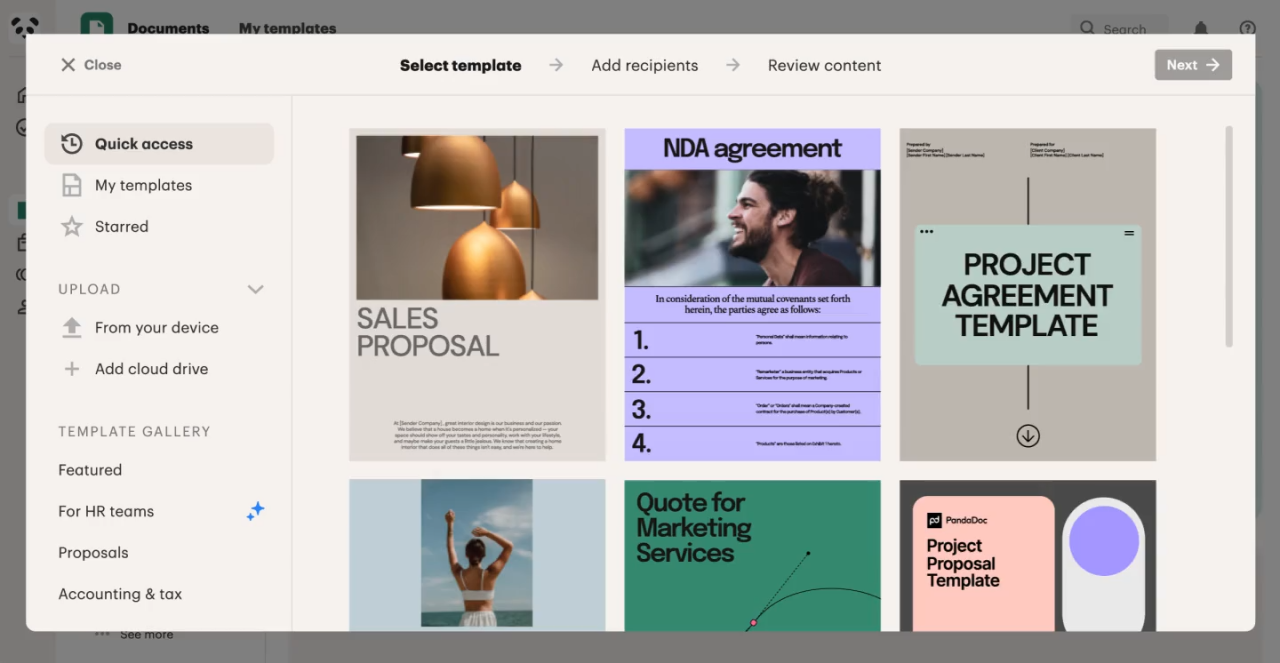The image size is (1280, 663).
Task: Select the Proposals gallery category
Action: (93, 553)
